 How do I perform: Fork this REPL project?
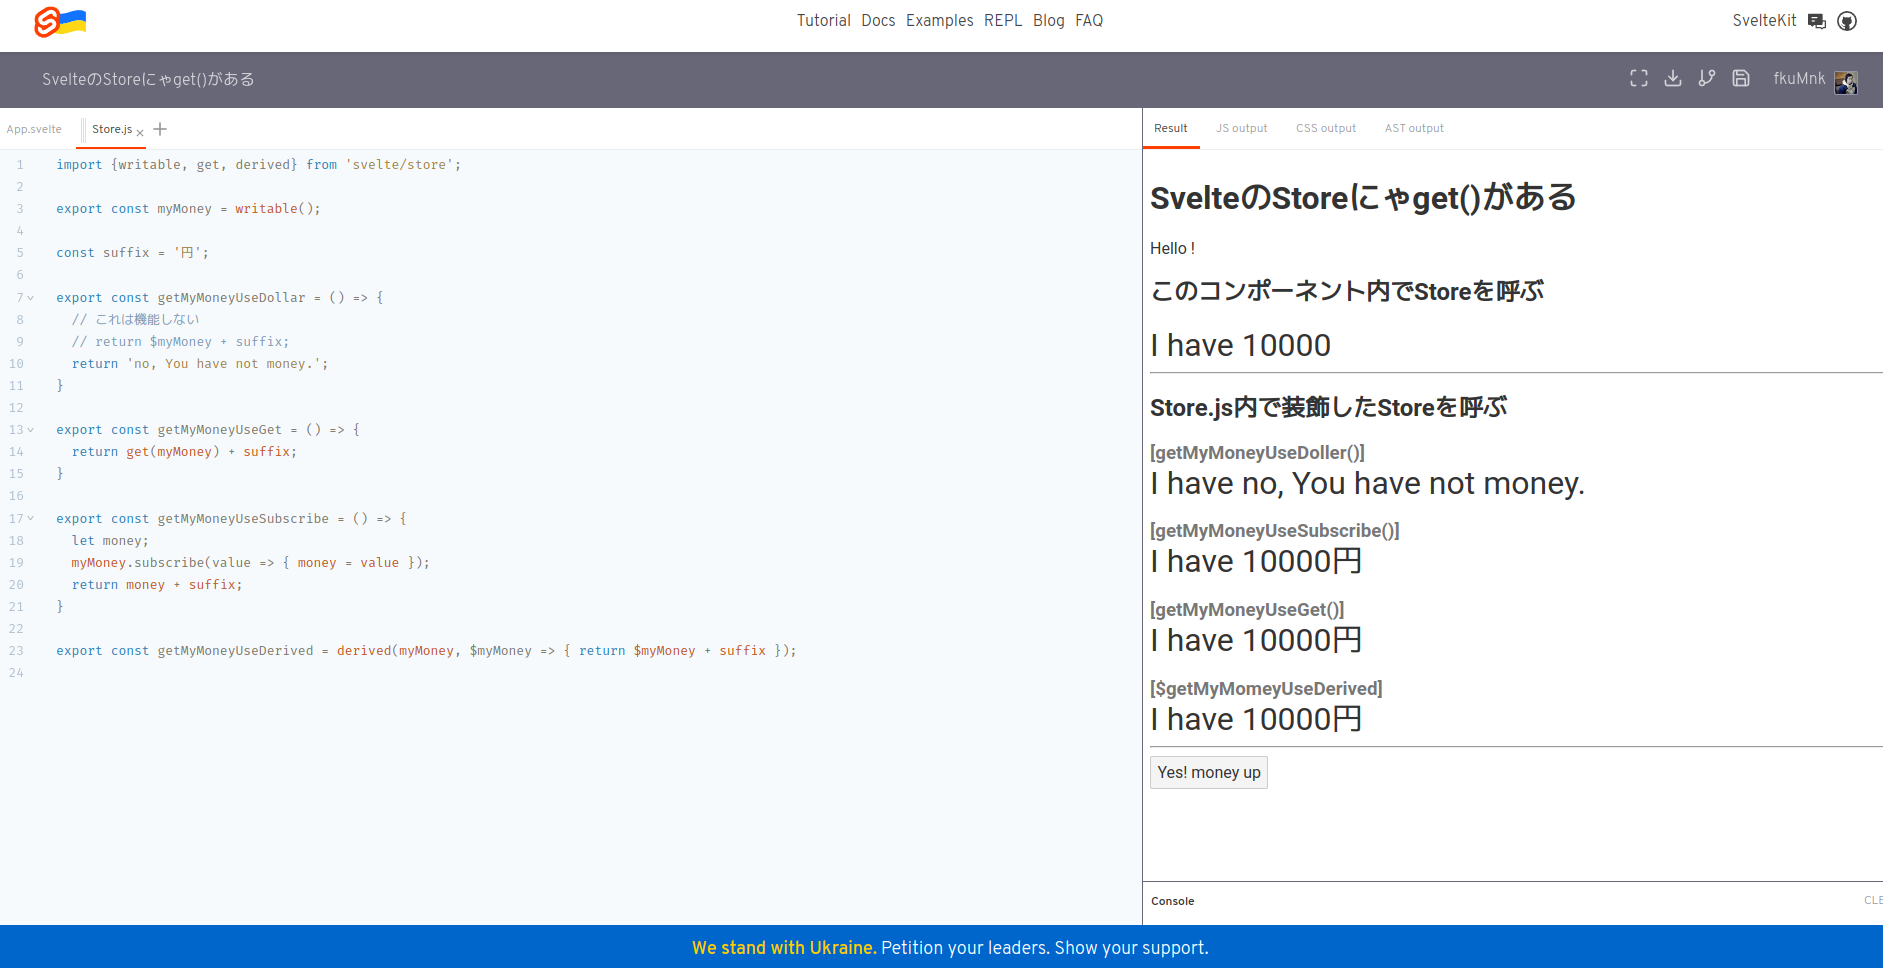click(1707, 78)
